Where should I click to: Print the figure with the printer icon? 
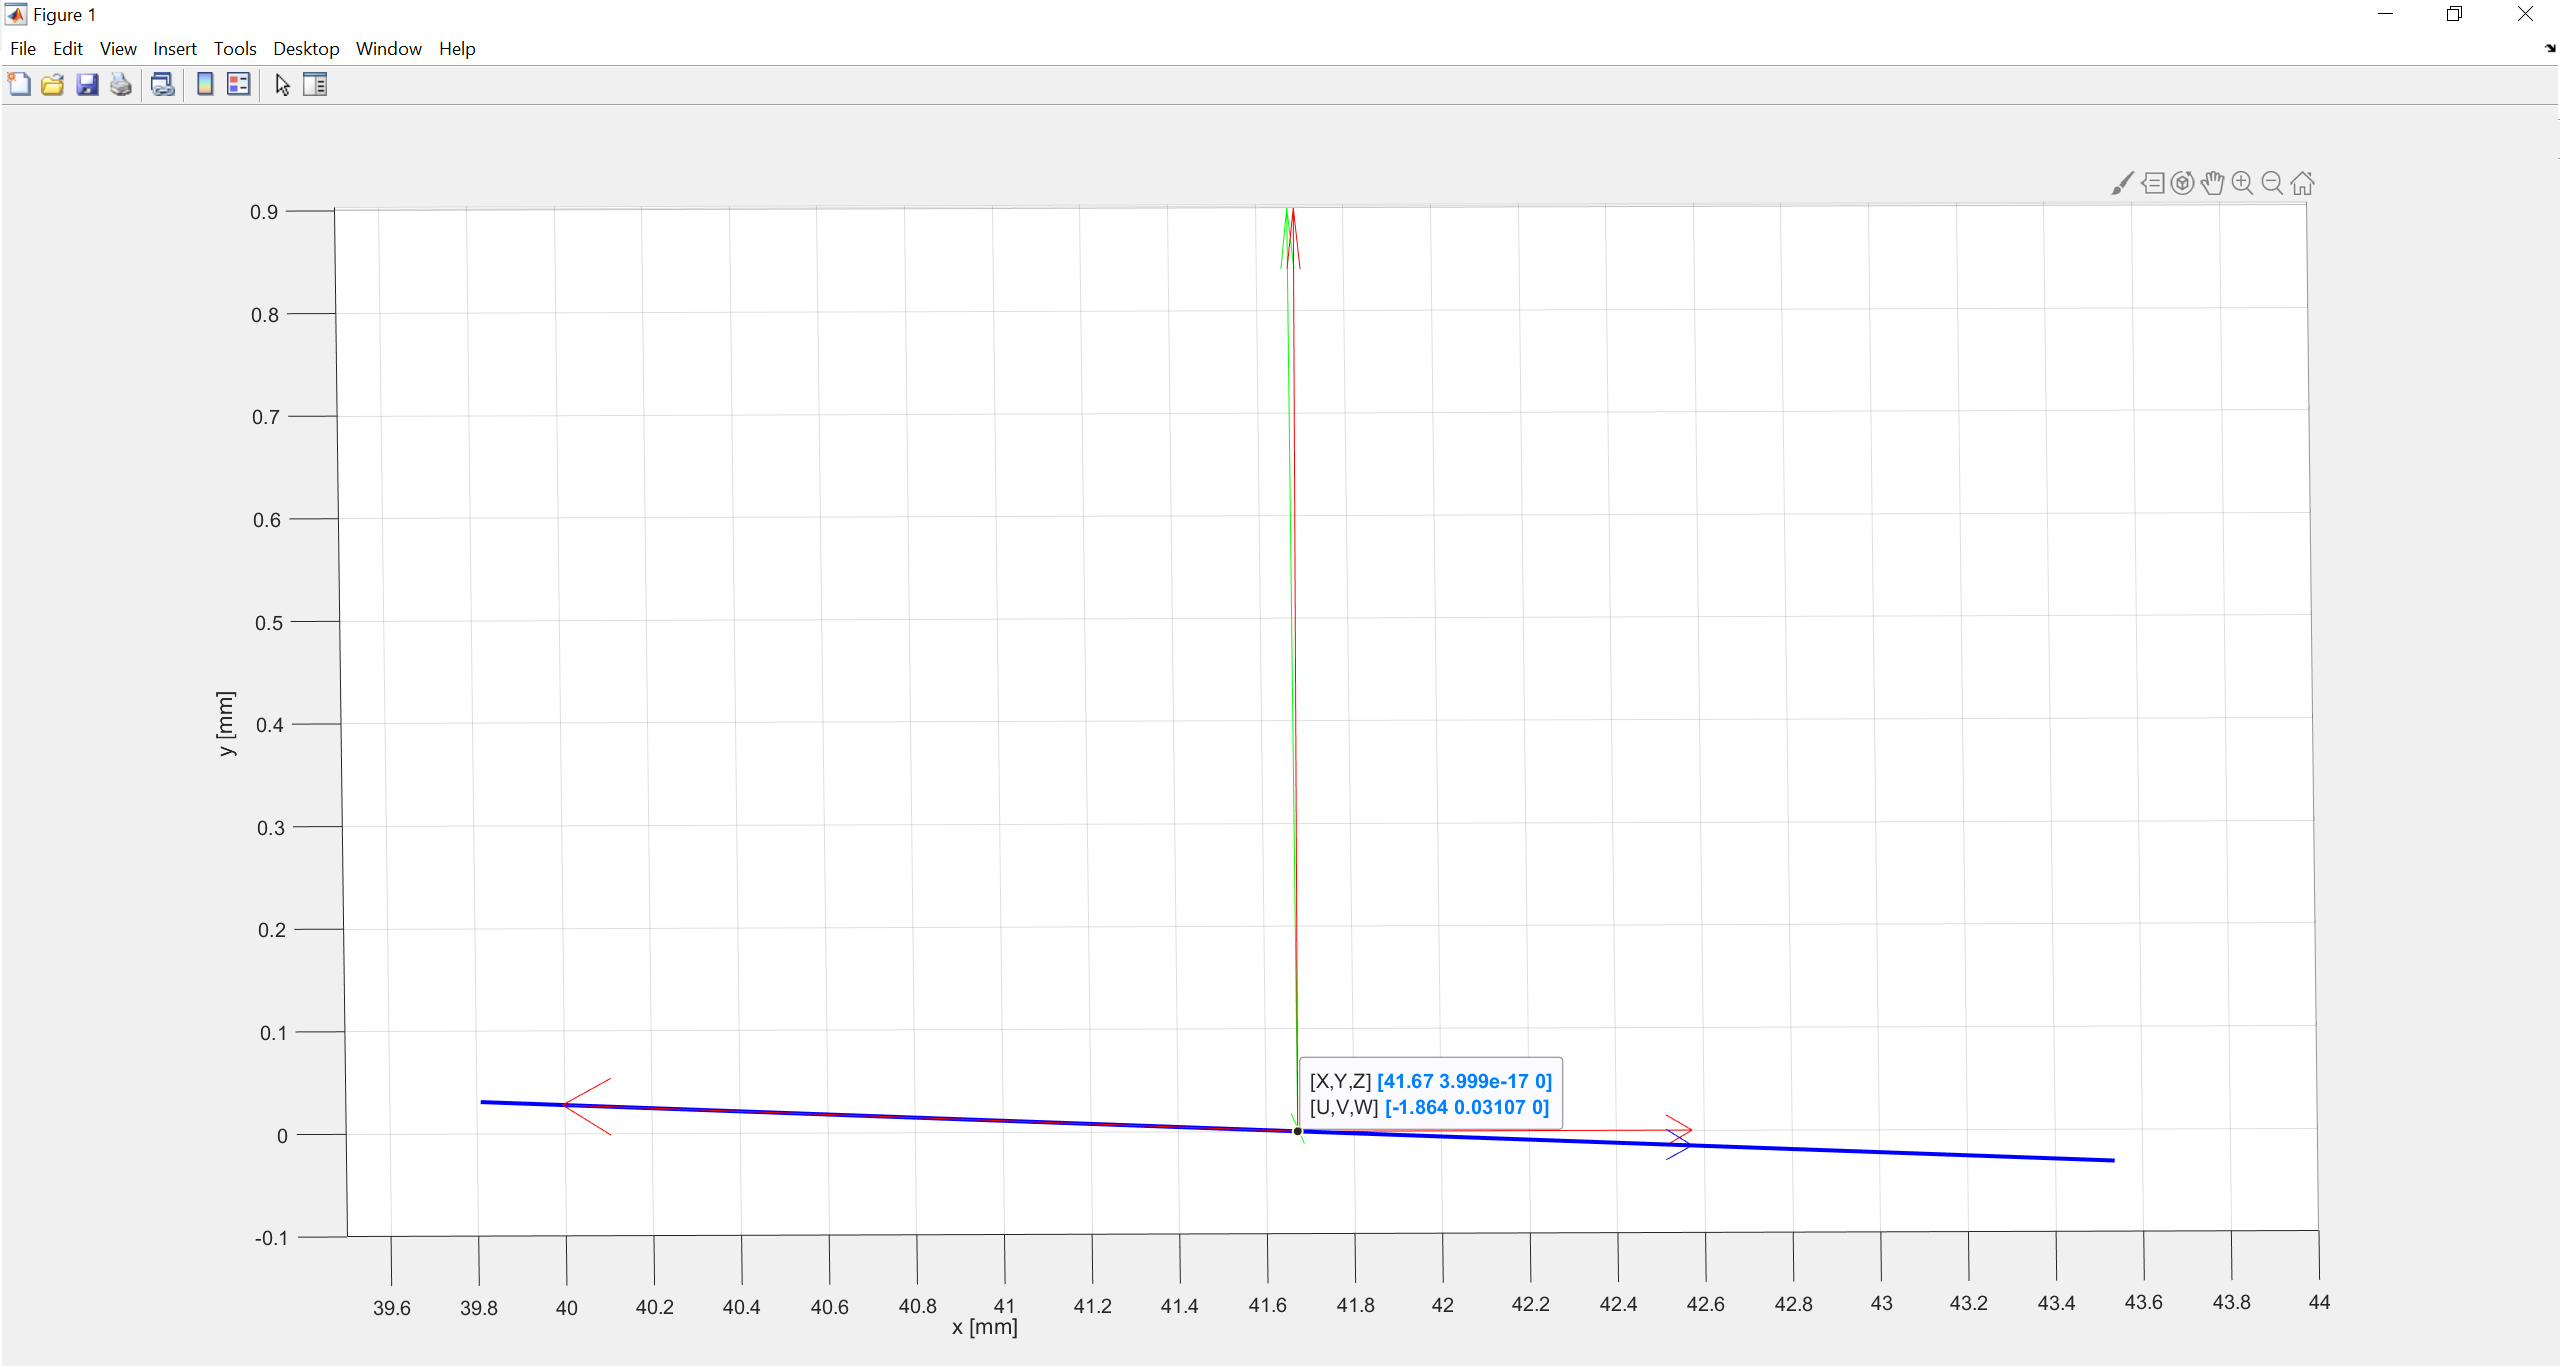coord(121,85)
